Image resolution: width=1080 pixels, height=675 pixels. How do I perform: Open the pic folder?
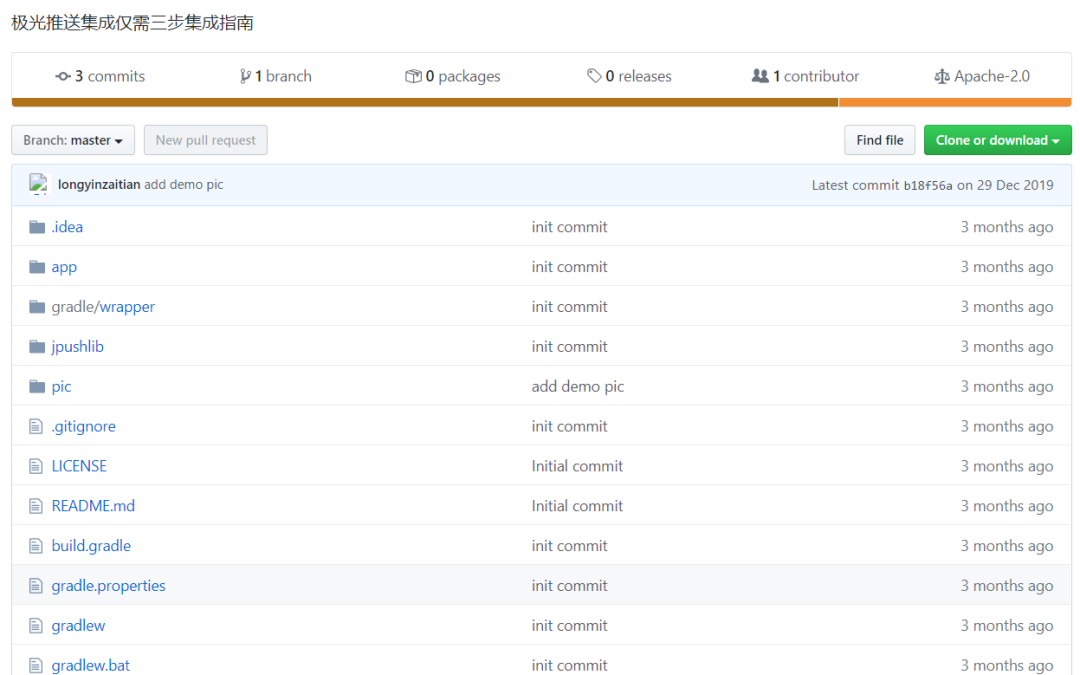61,387
